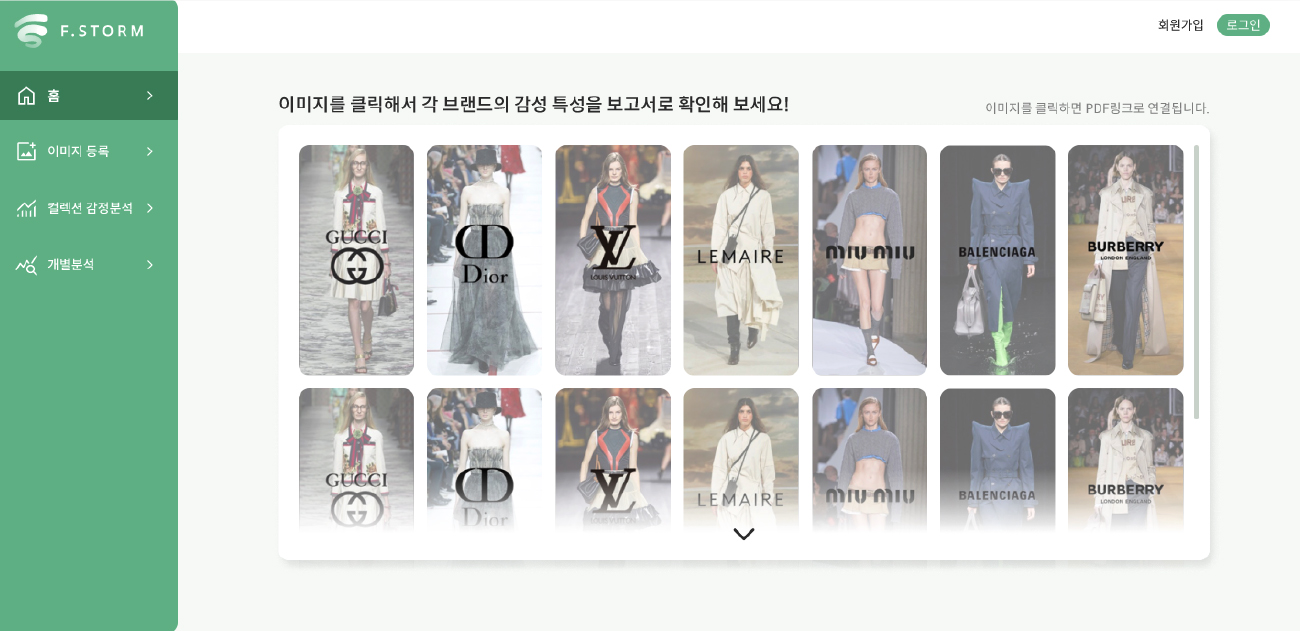
Task: Click the 로그인 button
Action: [x=1243, y=25]
